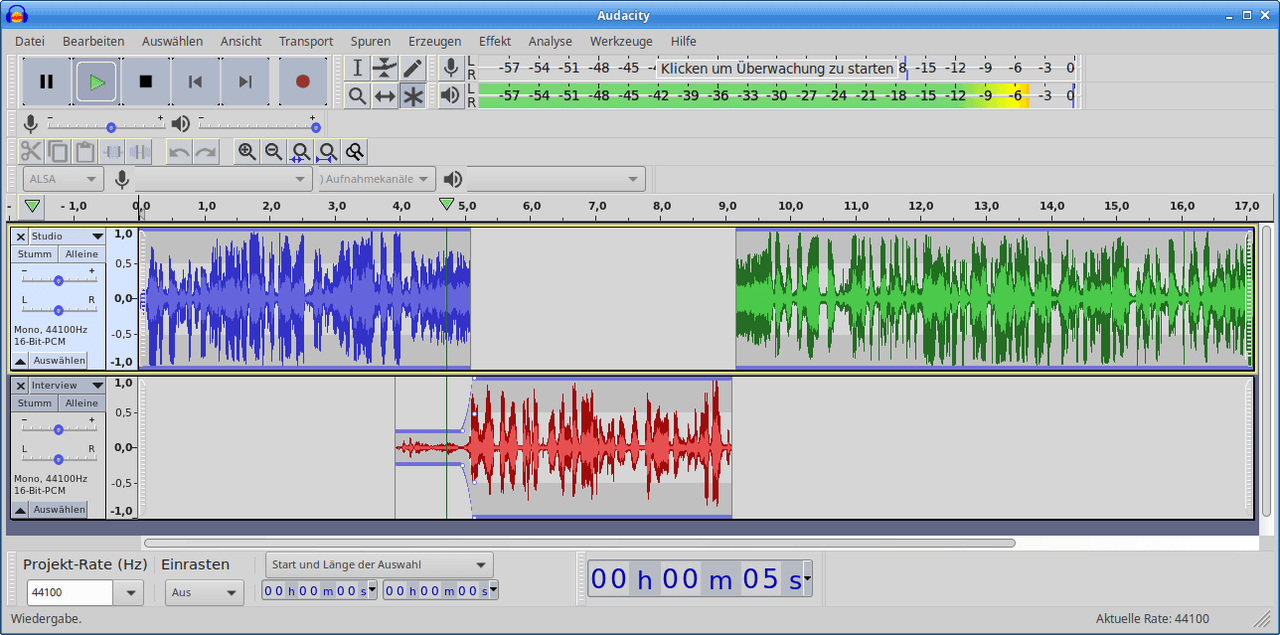Image resolution: width=1280 pixels, height=635 pixels.
Task: Select the Verschiebewerkzeug (time shift tool)
Action: coord(384,95)
